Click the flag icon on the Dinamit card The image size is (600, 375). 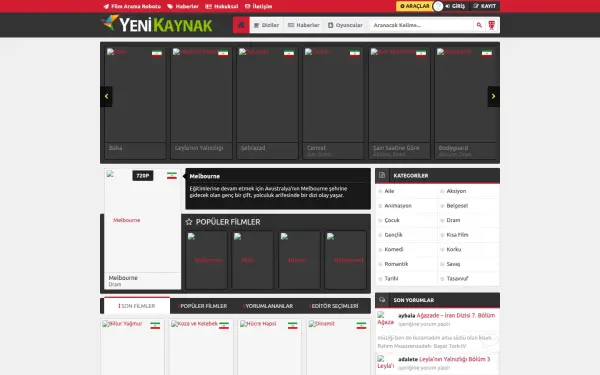pyautogui.click(x=361, y=326)
